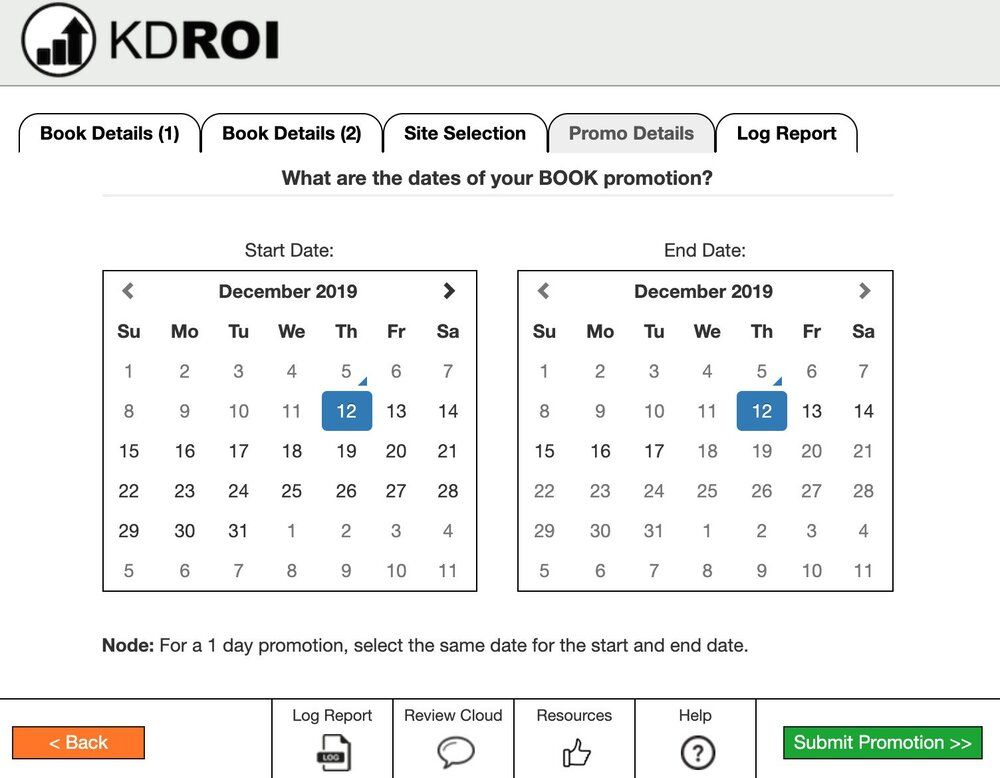Select 19 in the Start Date calendar

pyautogui.click(x=346, y=451)
